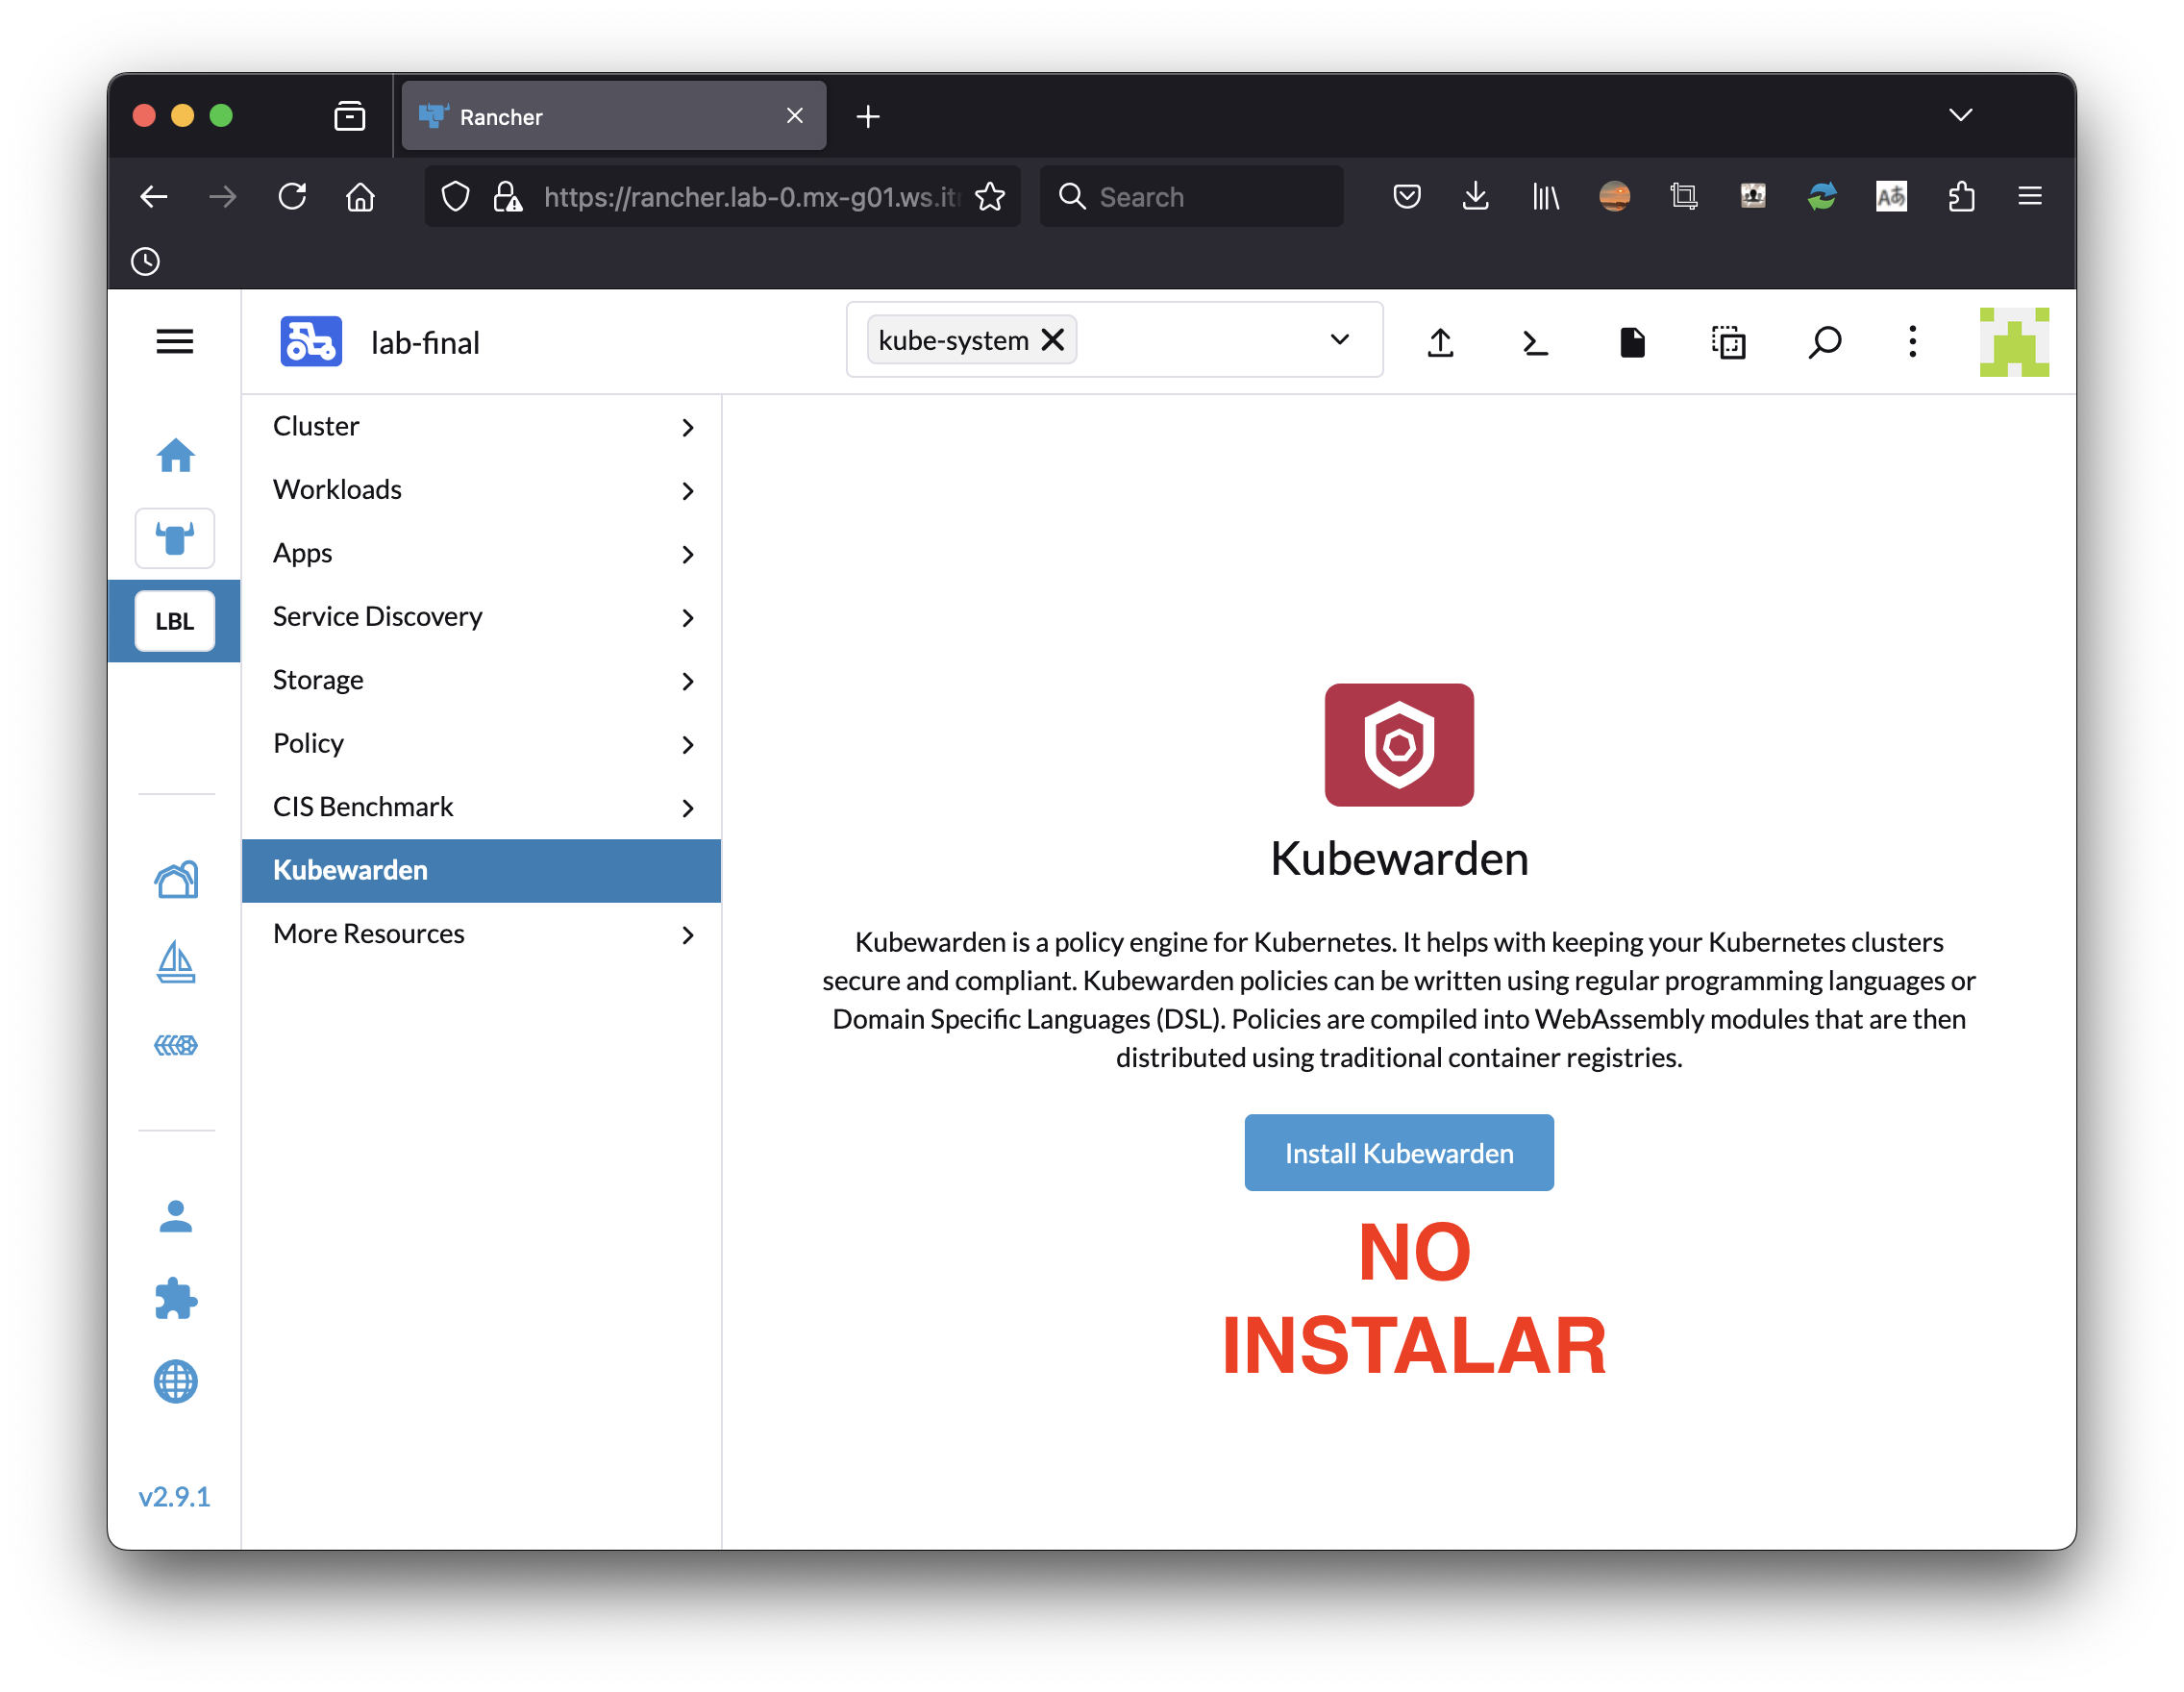Click tracking protection shield icon

point(455,196)
